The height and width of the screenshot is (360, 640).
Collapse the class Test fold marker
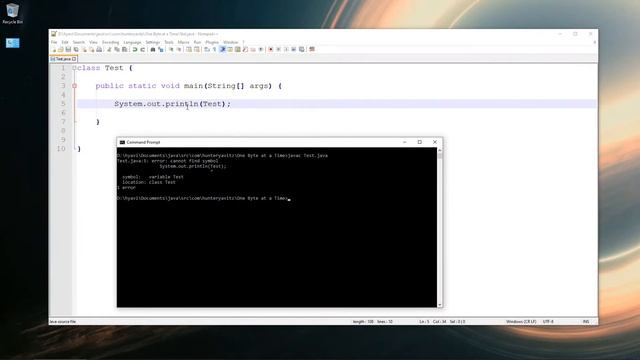(74, 68)
